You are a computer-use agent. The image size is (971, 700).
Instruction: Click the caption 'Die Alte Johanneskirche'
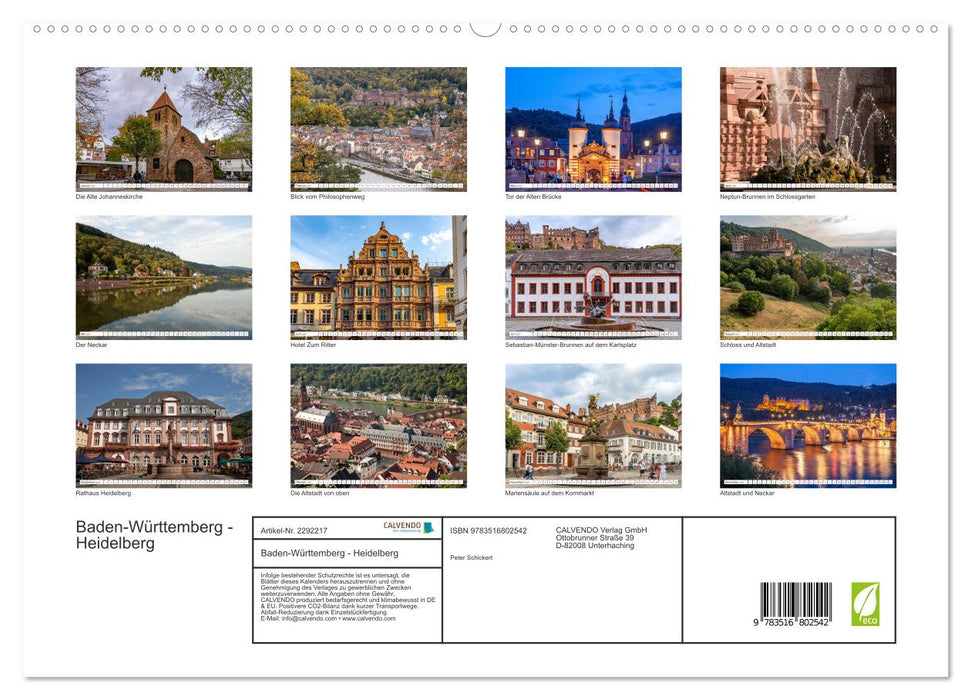(x=109, y=197)
